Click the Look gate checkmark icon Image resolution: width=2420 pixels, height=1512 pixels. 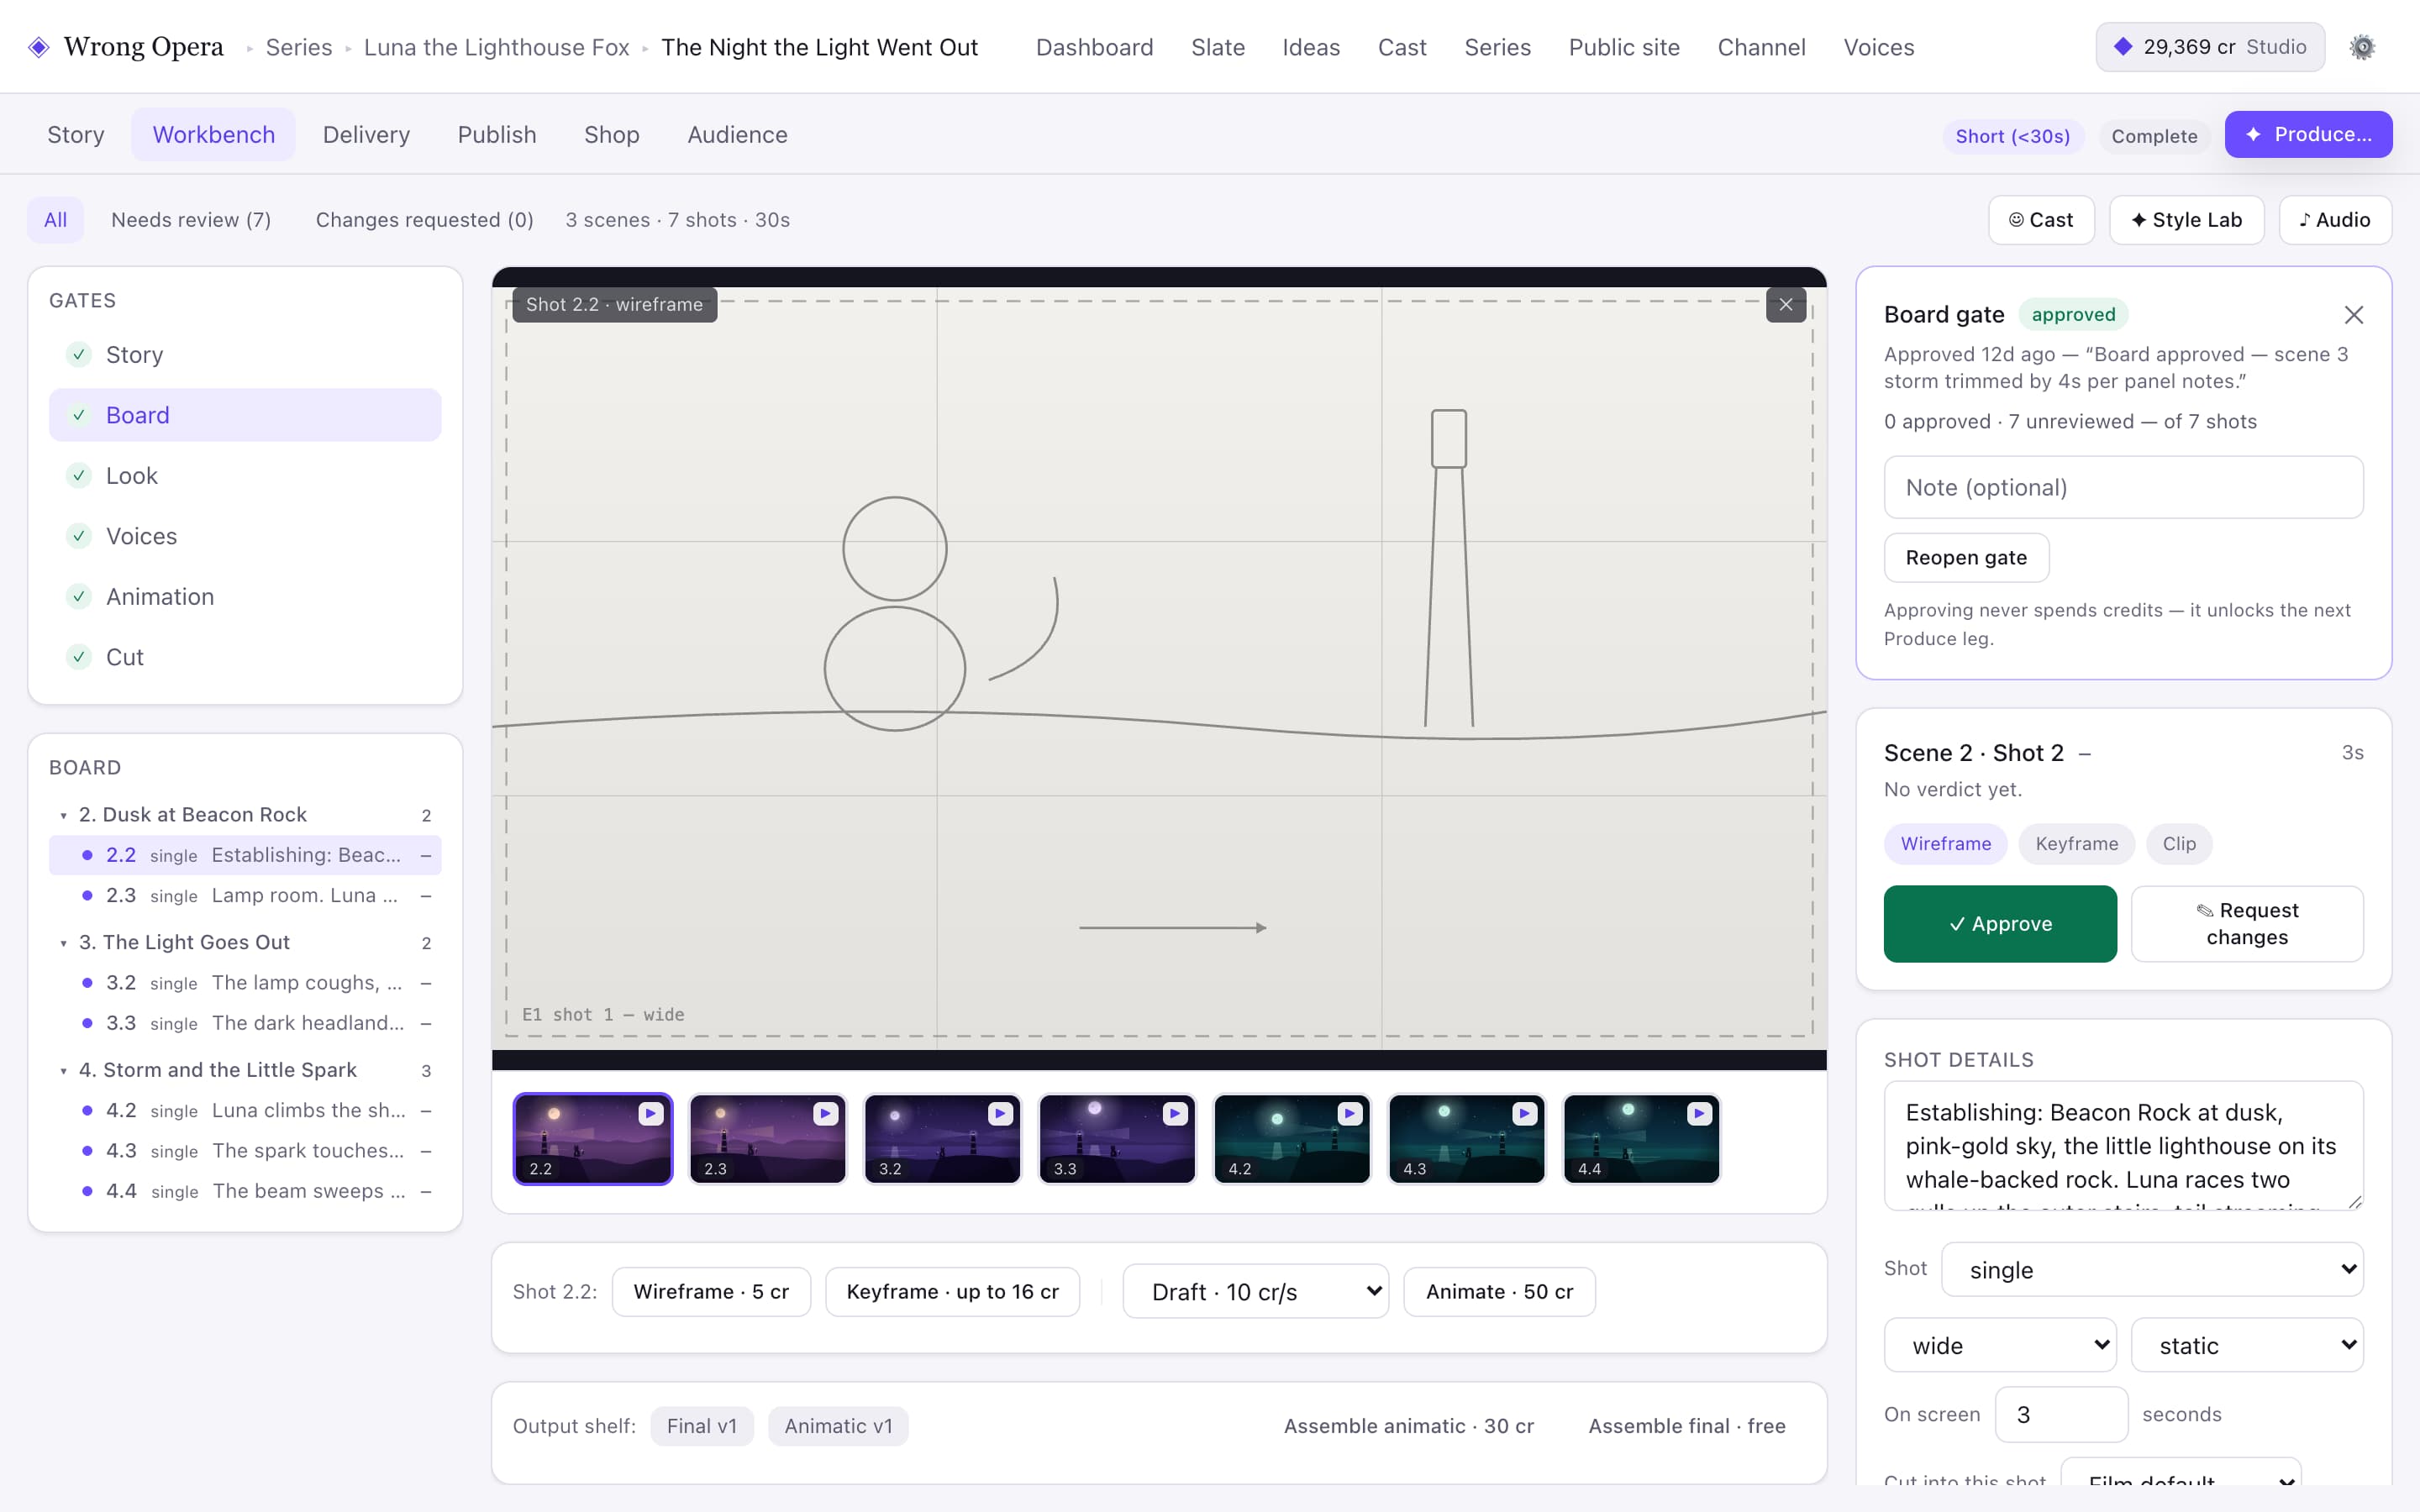(78, 476)
